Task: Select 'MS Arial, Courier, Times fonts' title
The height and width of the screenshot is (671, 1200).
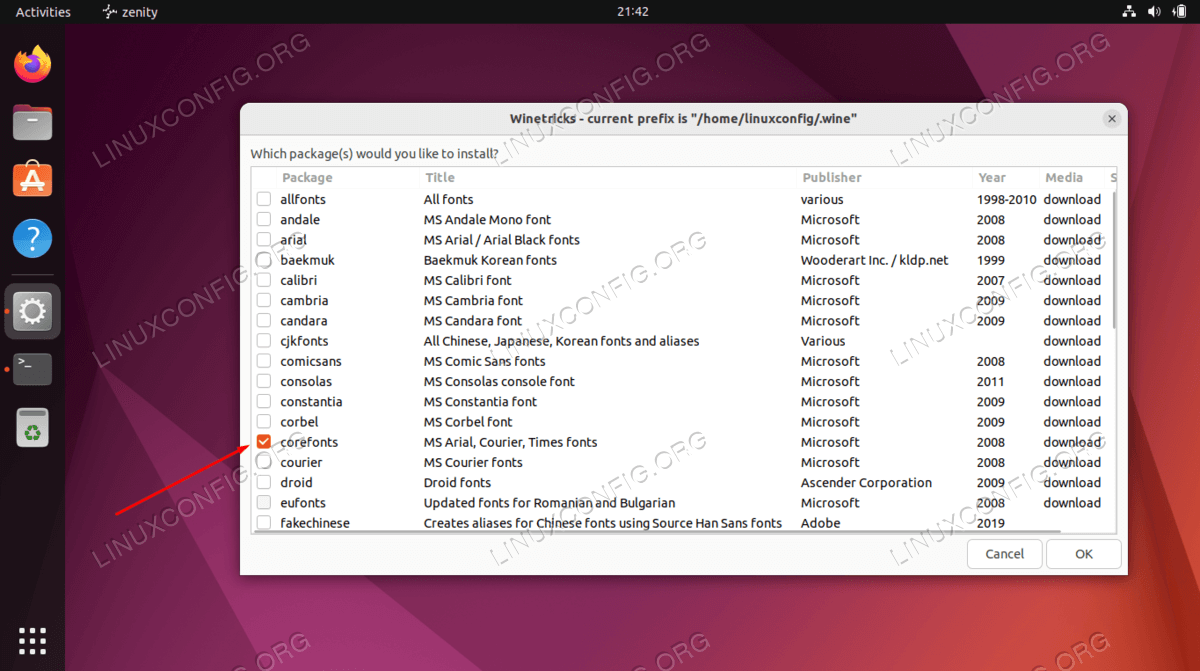Action: point(510,442)
